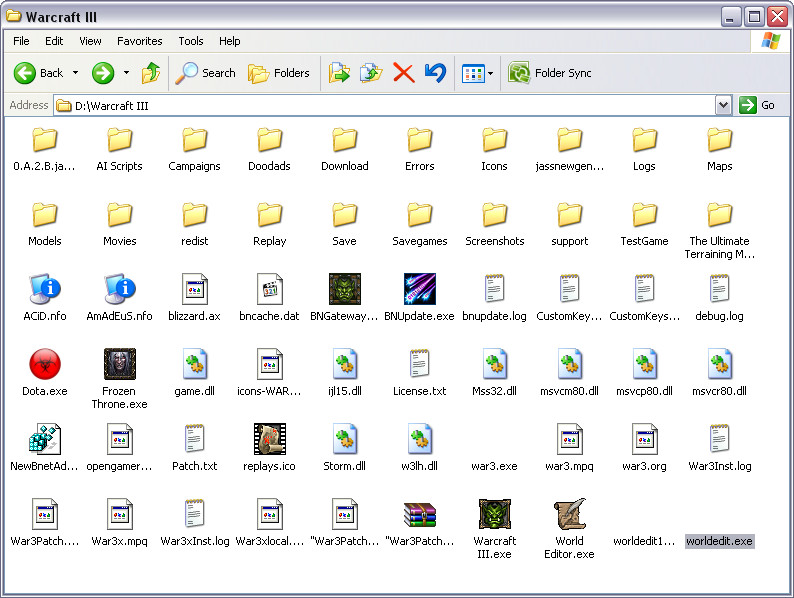The width and height of the screenshot is (794, 598).
Task: Select the War3x.mpq file
Action: pos(120,523)
